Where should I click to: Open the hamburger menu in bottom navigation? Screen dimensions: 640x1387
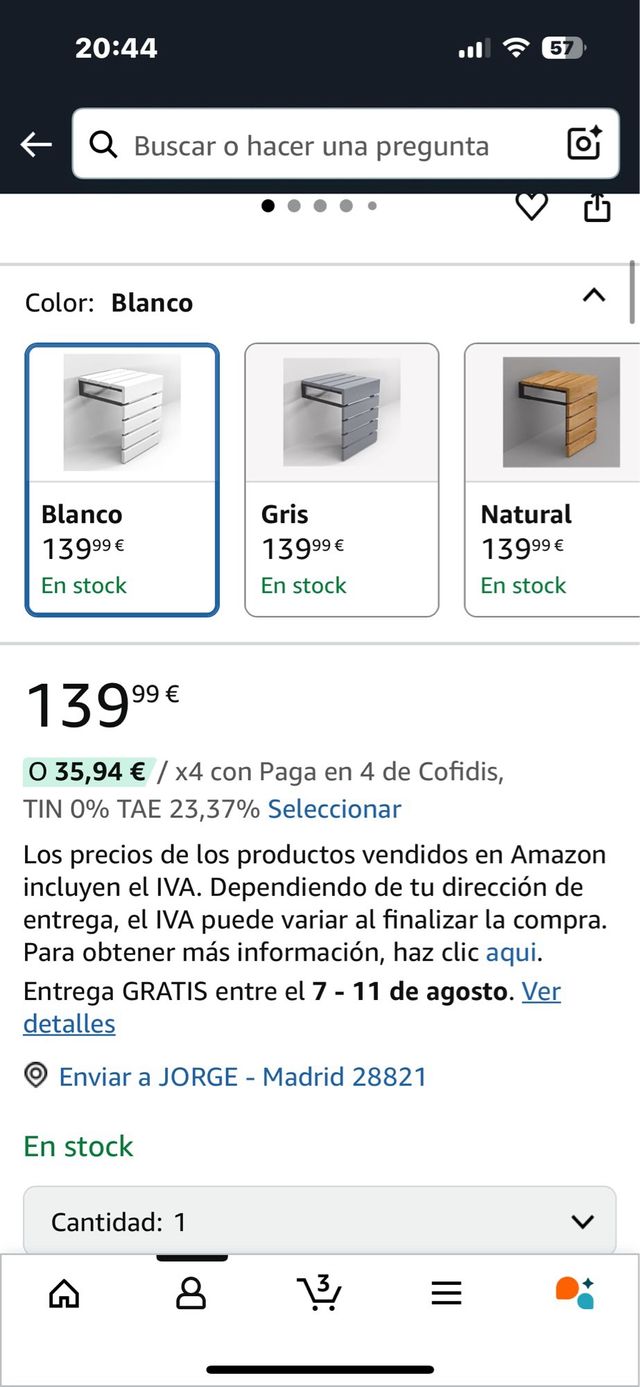[x=446, y=1292]
